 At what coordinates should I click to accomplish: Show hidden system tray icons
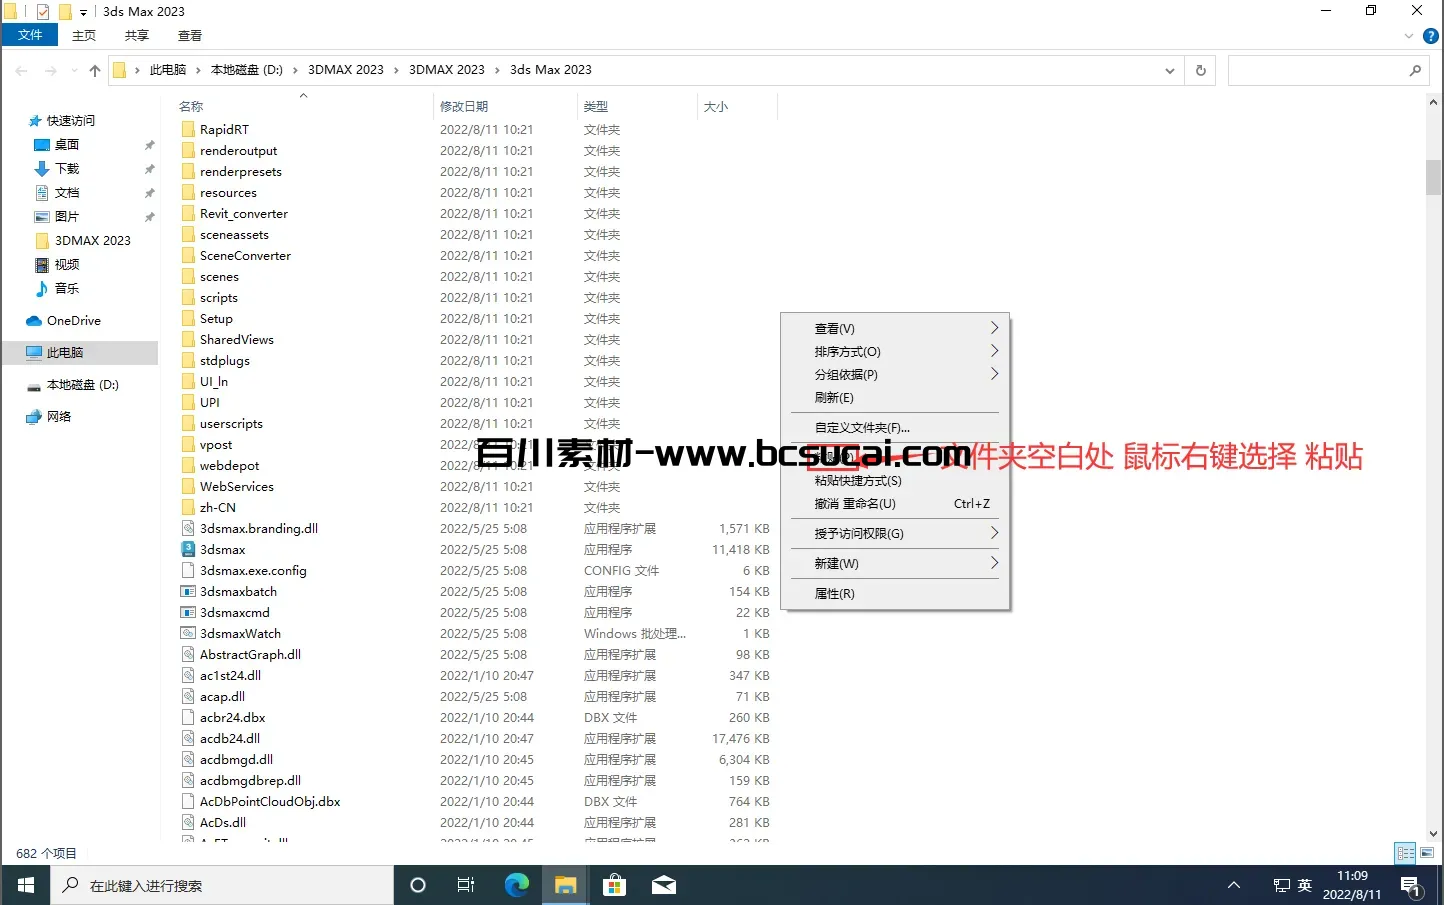tap(1234, 885)
